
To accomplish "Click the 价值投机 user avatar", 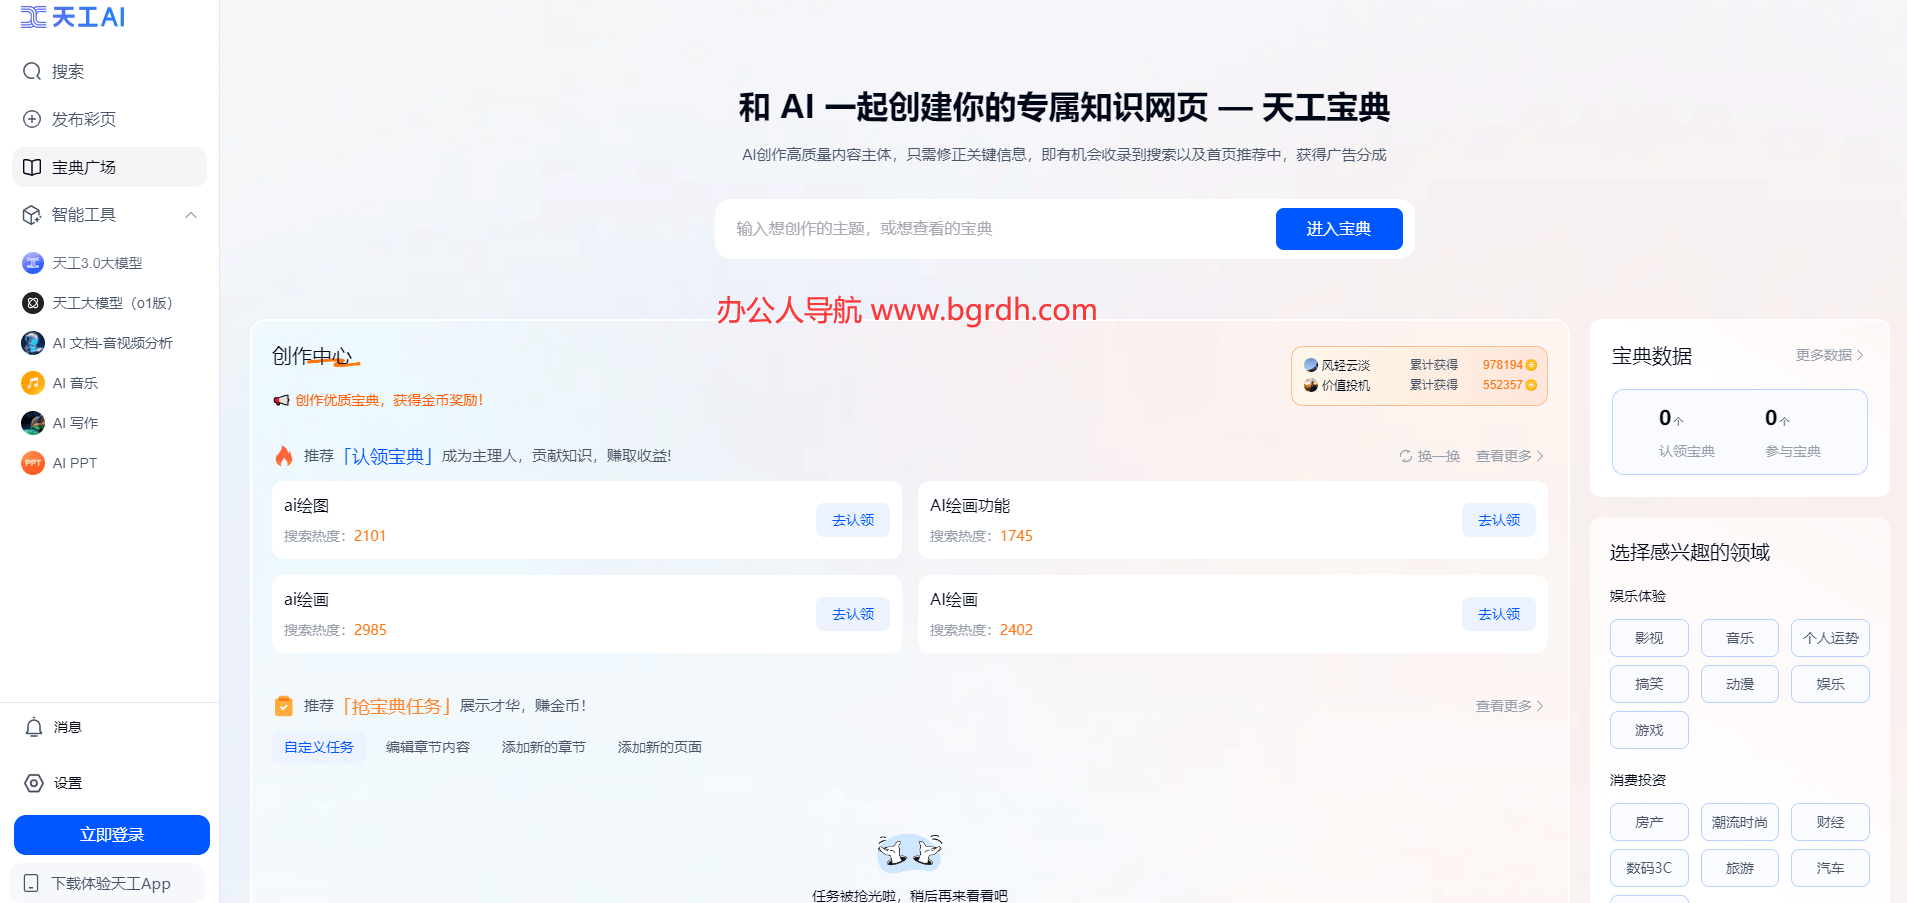I will click(x=1311, y=385).
